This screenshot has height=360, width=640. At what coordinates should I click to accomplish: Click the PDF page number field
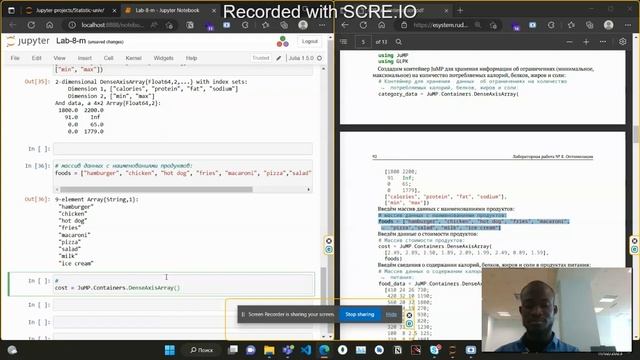coord(363,42)
